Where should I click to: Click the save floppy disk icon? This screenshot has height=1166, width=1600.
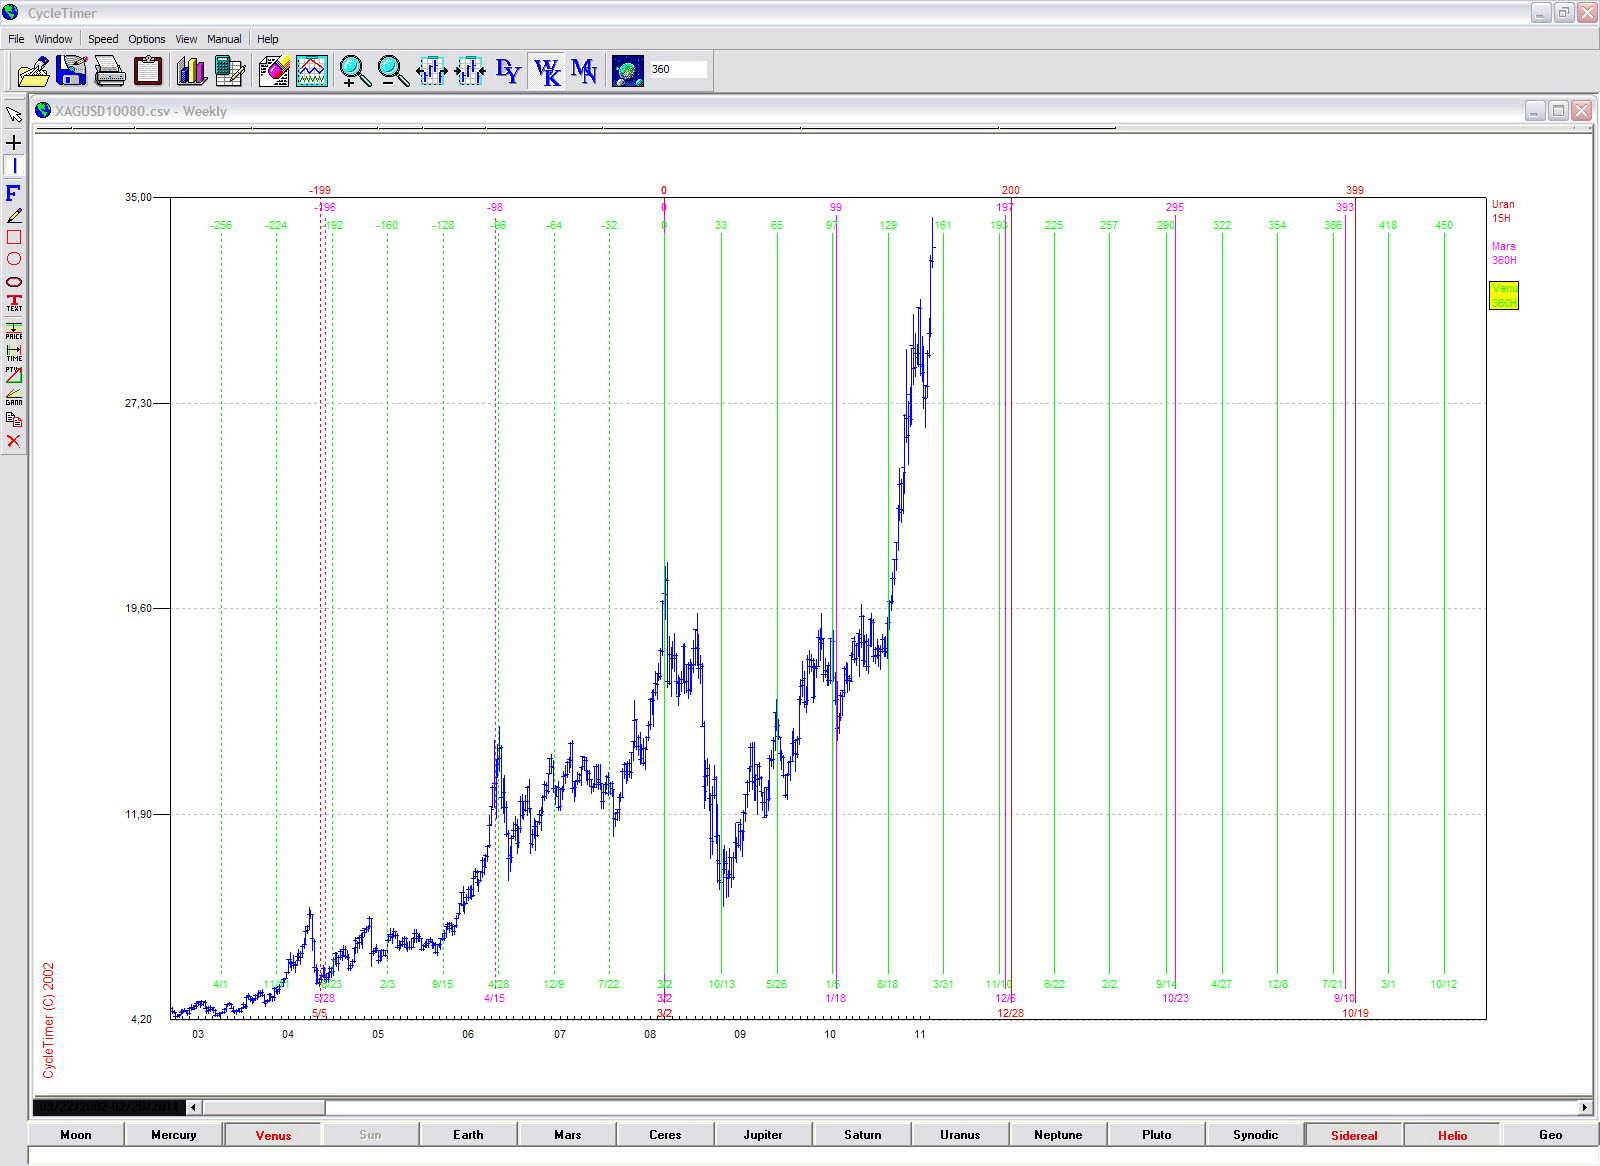point(72,71)
